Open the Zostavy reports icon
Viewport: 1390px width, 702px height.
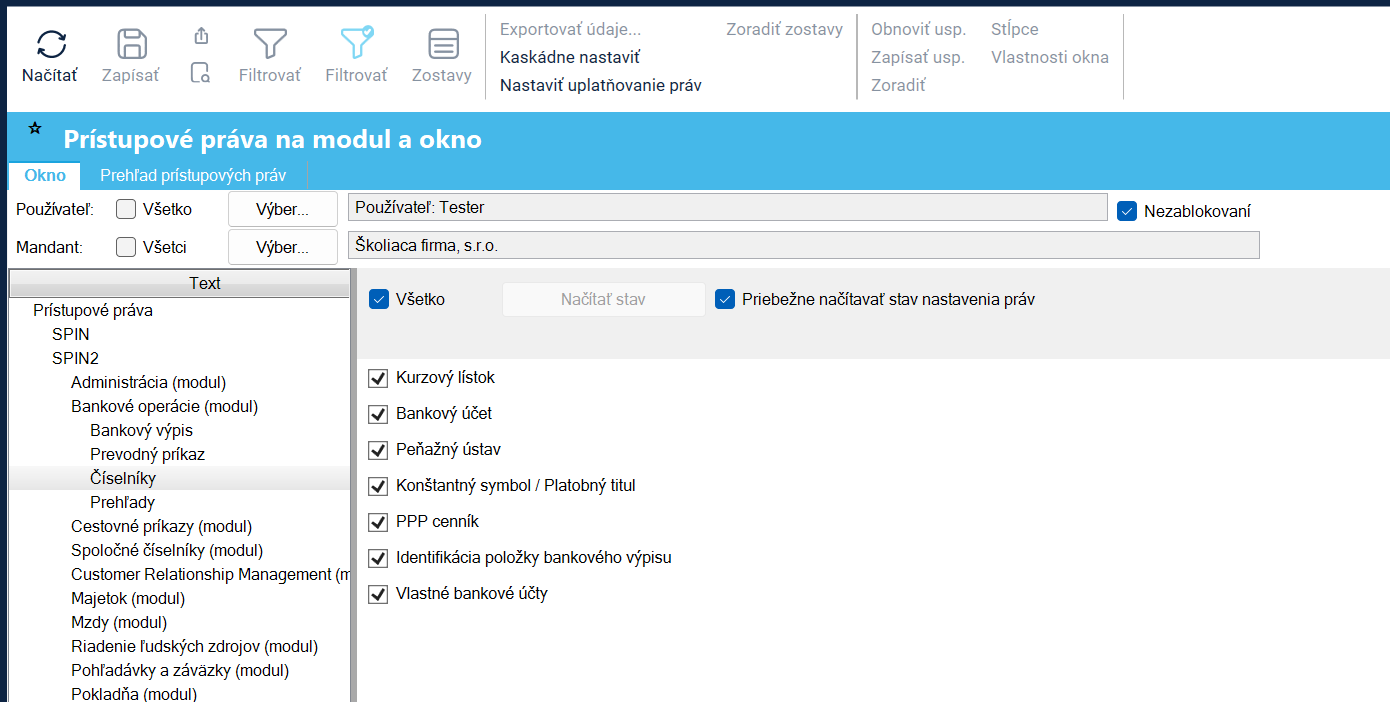443,44
